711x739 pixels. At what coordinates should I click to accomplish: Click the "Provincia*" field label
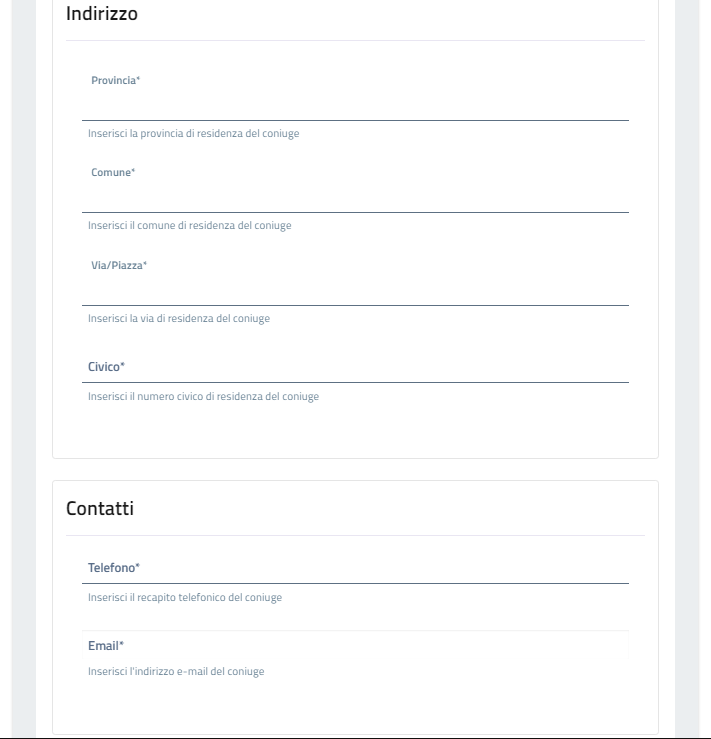[x=115, y=80]
